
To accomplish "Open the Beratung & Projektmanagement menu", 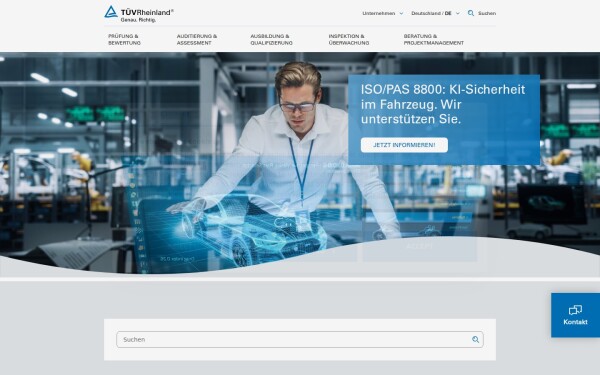I will point(434,39).
